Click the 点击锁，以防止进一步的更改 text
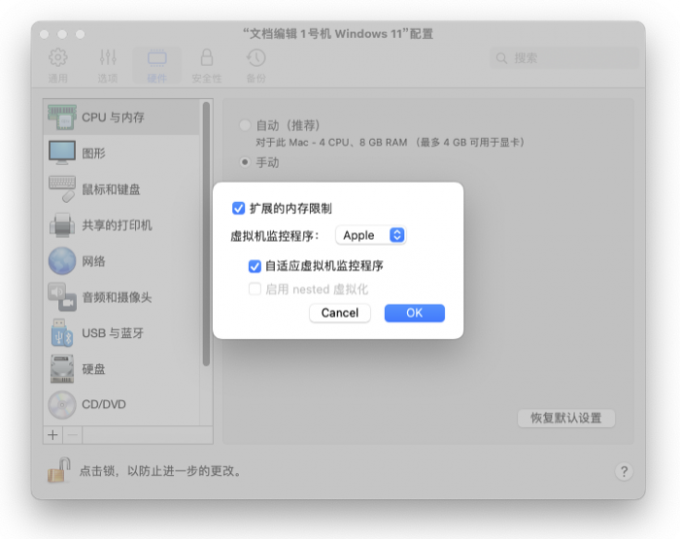Image resolution: width=680 pixels, height=539 pixels. pyautogui.click(x=160, y=471)
